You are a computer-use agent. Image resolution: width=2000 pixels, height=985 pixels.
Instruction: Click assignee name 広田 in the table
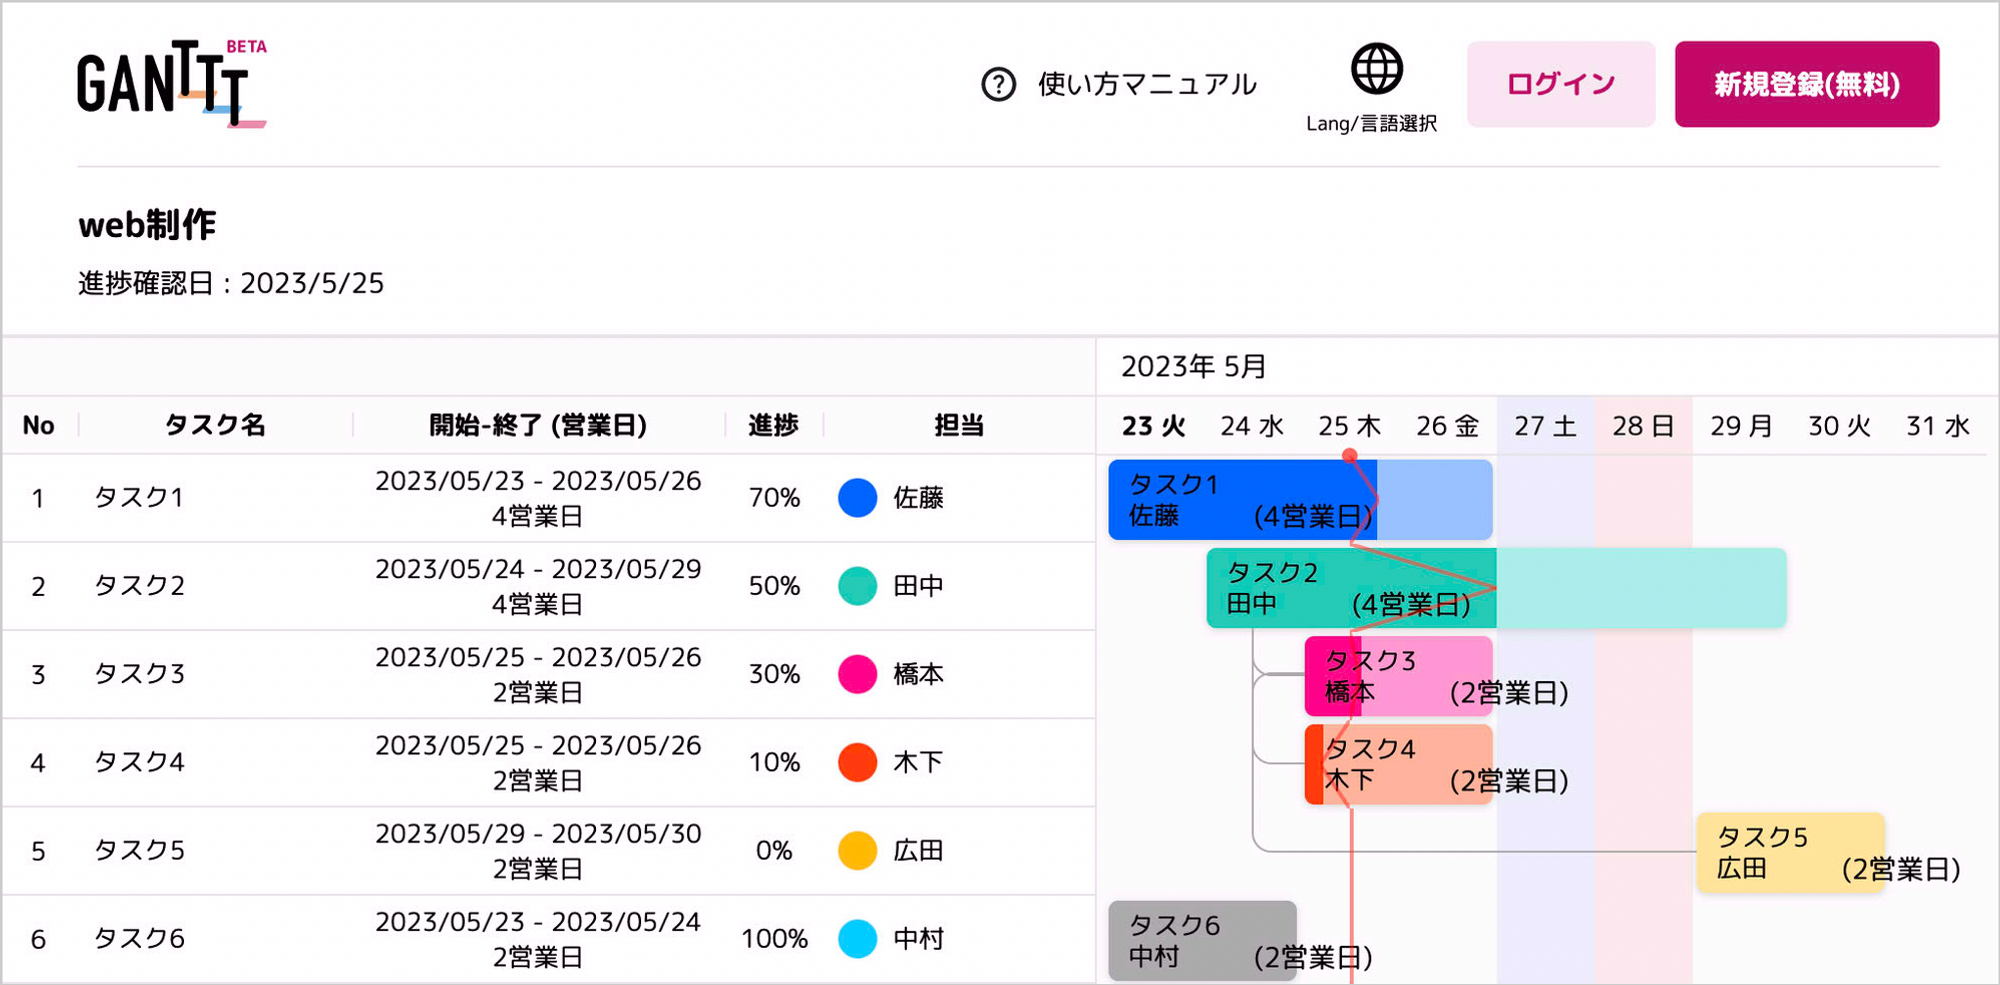pyautogui.click(x=918, y=850)
